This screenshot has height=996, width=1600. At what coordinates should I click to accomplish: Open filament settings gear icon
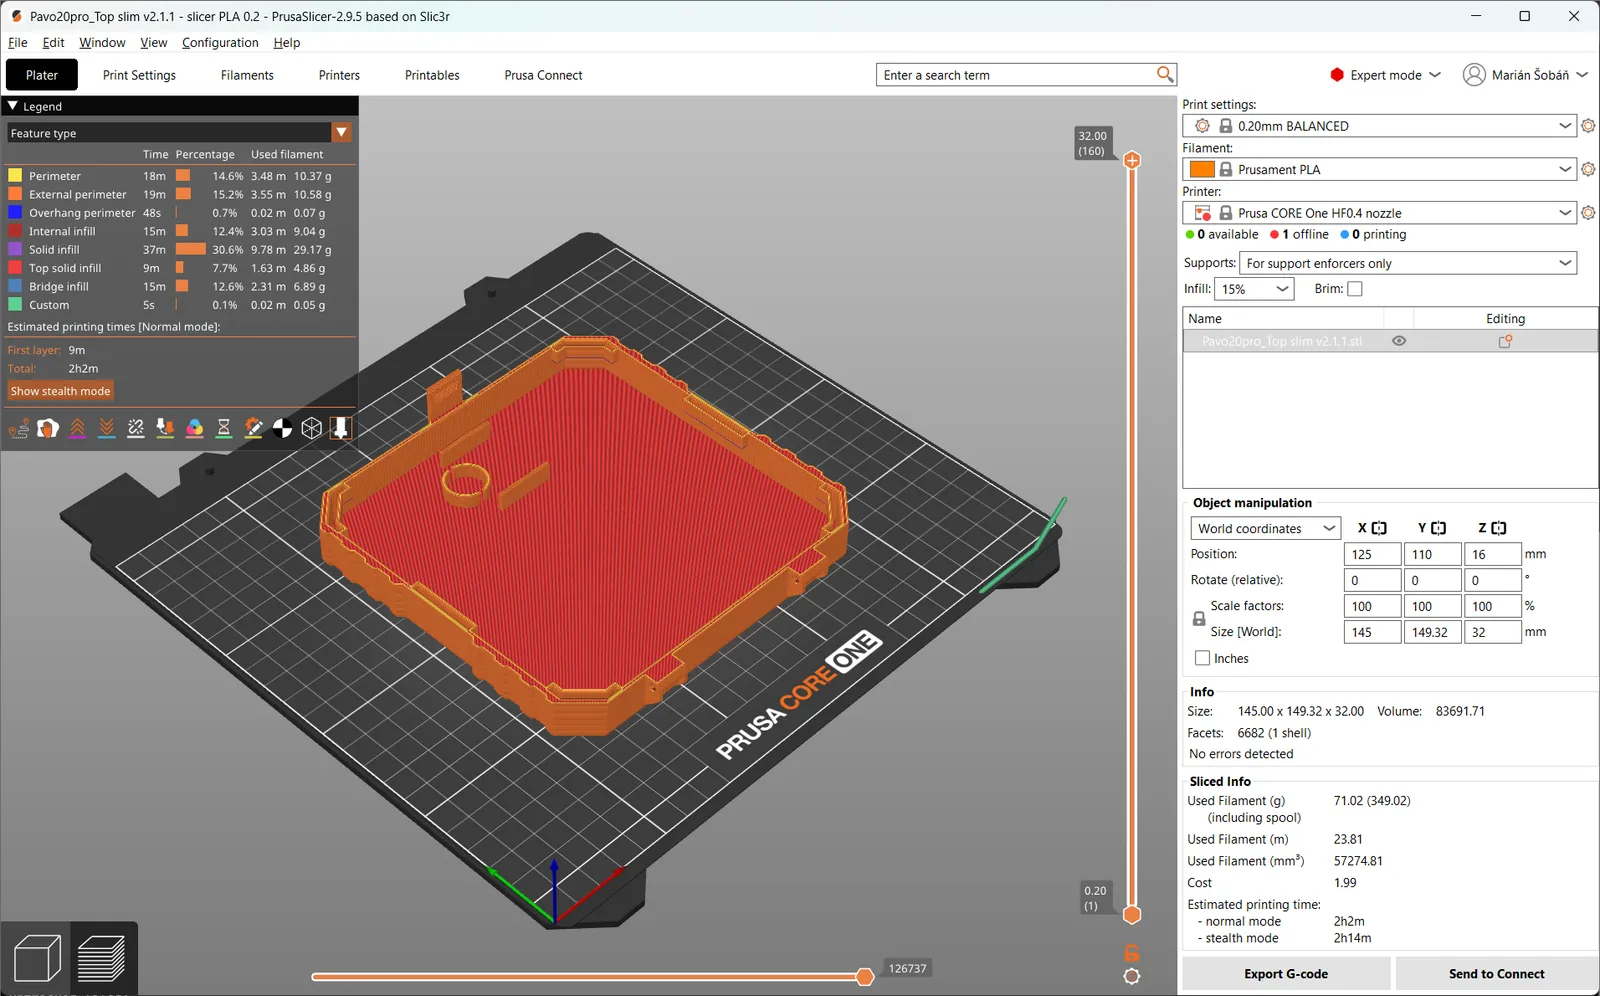pos(1588,169)
